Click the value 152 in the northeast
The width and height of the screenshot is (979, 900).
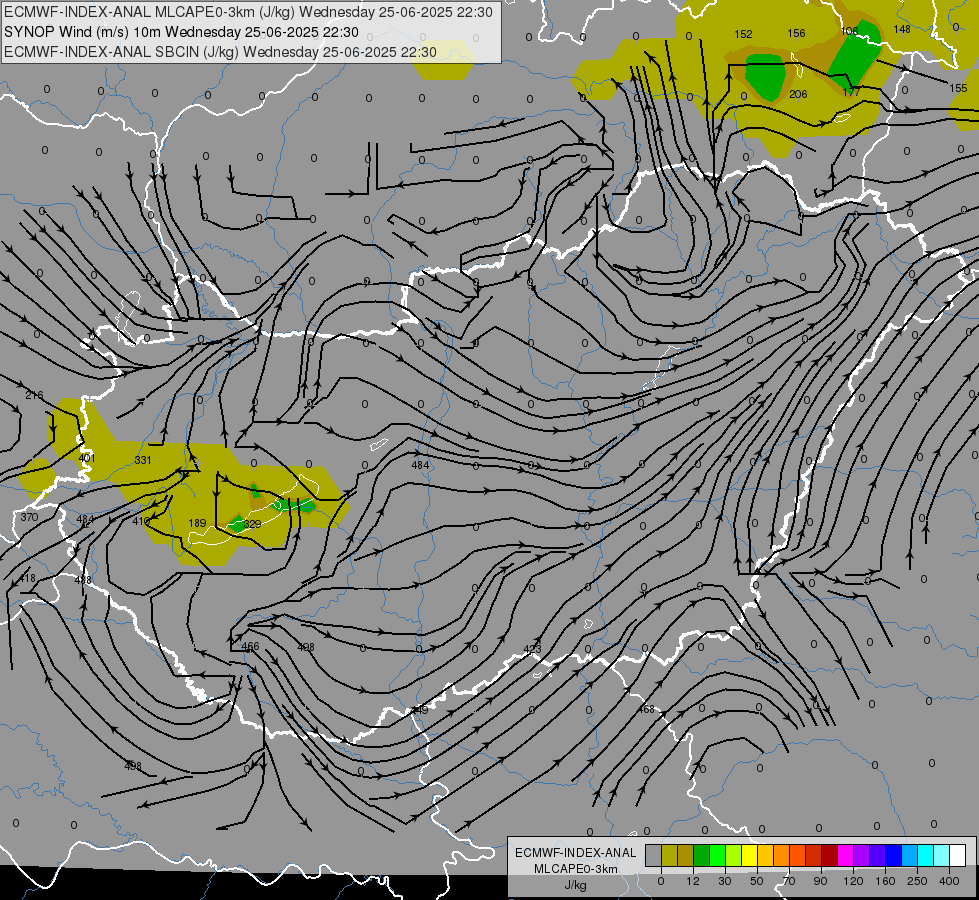coord(744,34)
